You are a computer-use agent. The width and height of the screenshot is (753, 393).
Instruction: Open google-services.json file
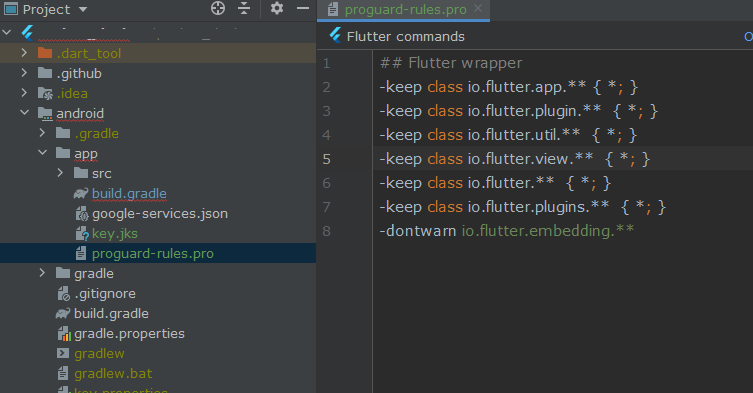pyautogui.click(x=160, y=213)
